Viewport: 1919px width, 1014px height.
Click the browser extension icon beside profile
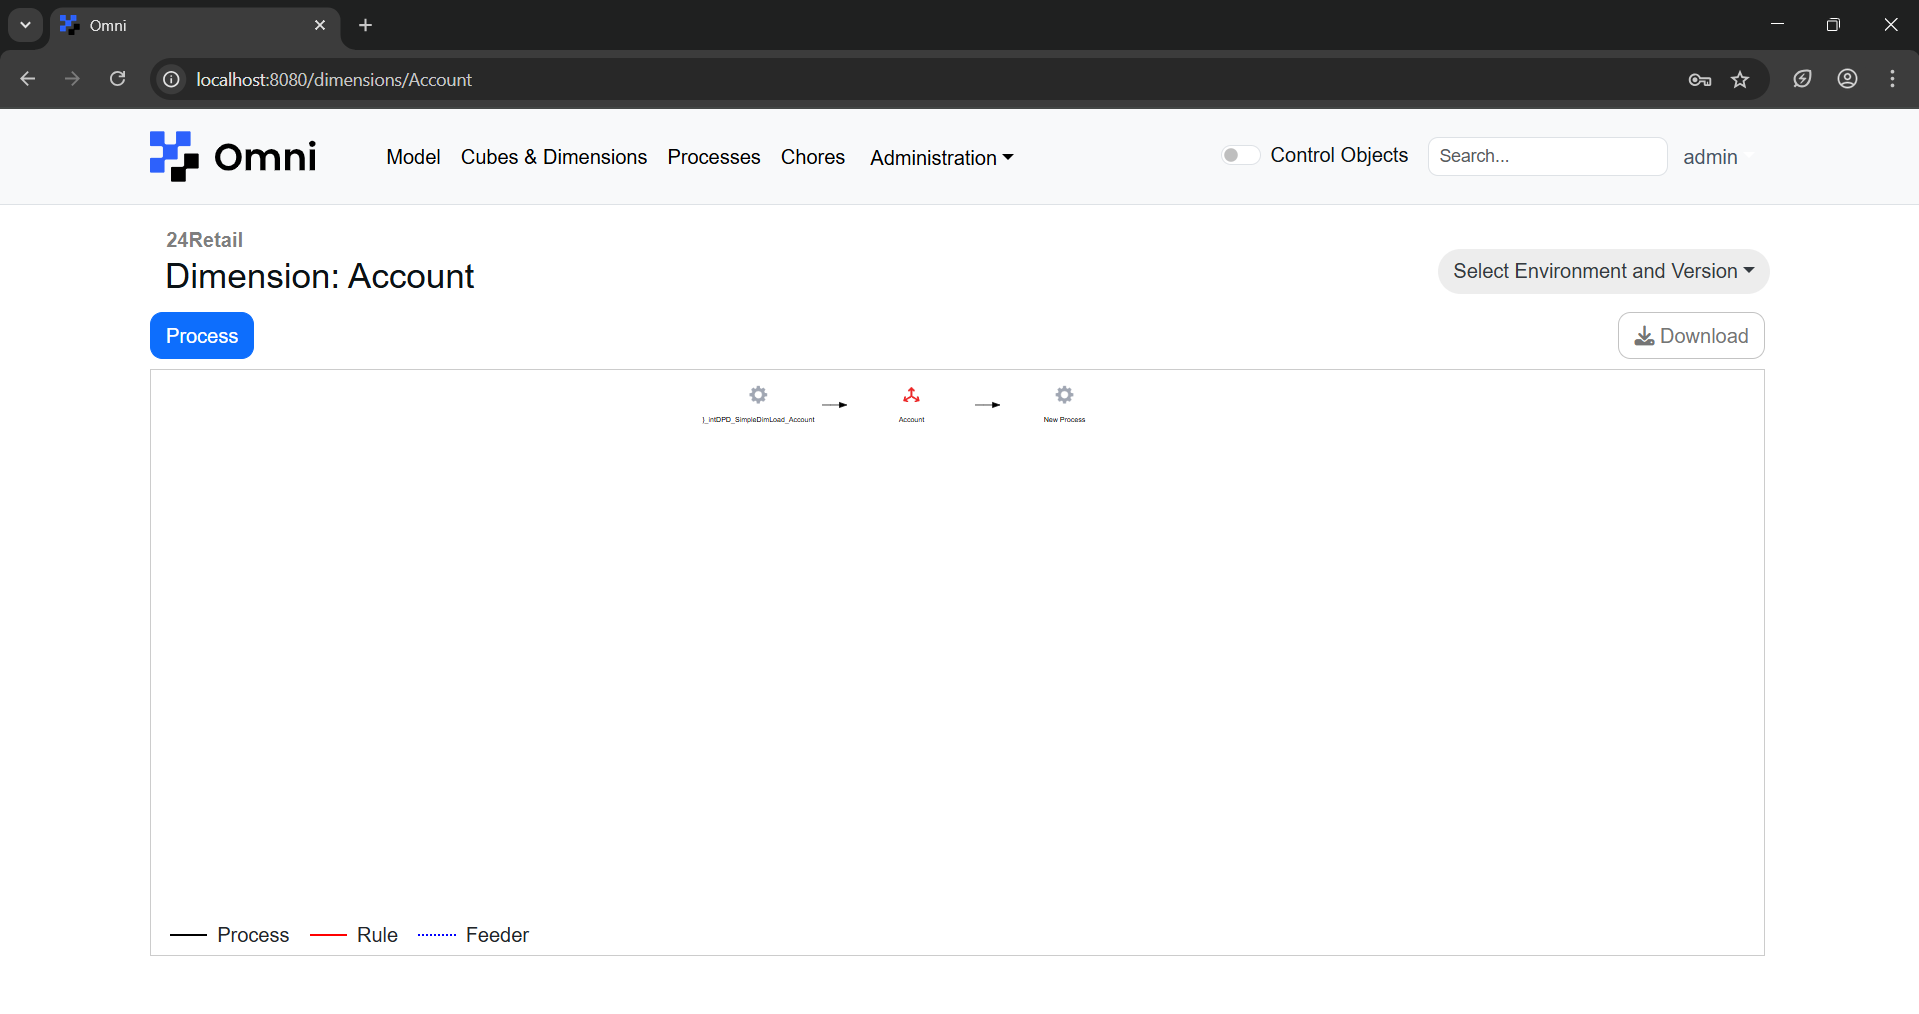[1802, 79]
